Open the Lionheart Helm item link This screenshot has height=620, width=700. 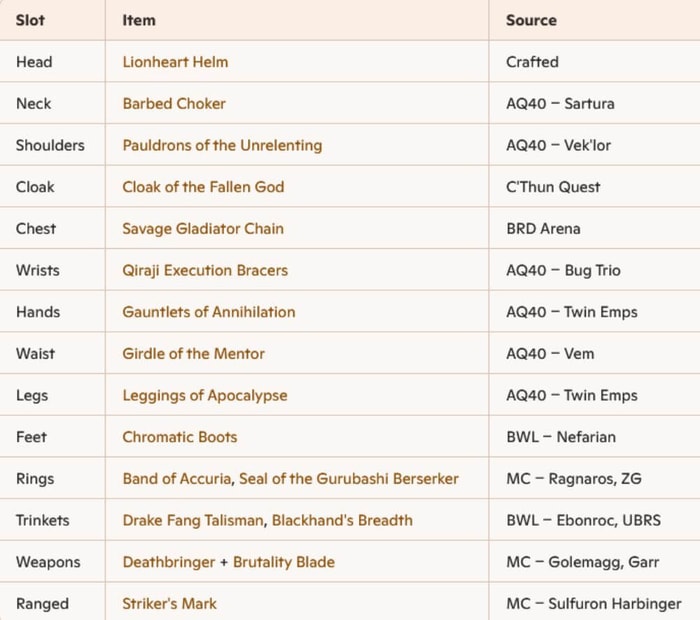pyautogui.click(x=175, y=62)
